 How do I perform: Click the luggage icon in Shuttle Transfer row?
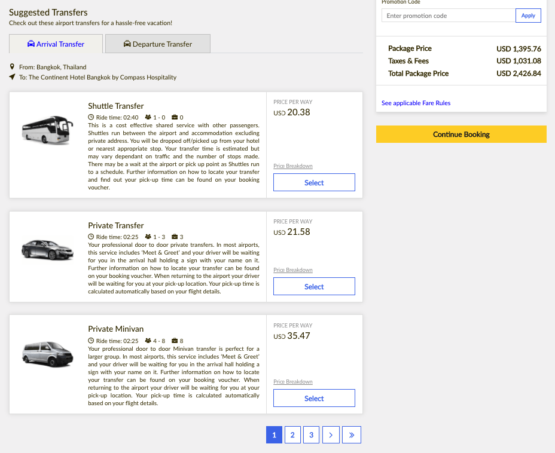175,117
